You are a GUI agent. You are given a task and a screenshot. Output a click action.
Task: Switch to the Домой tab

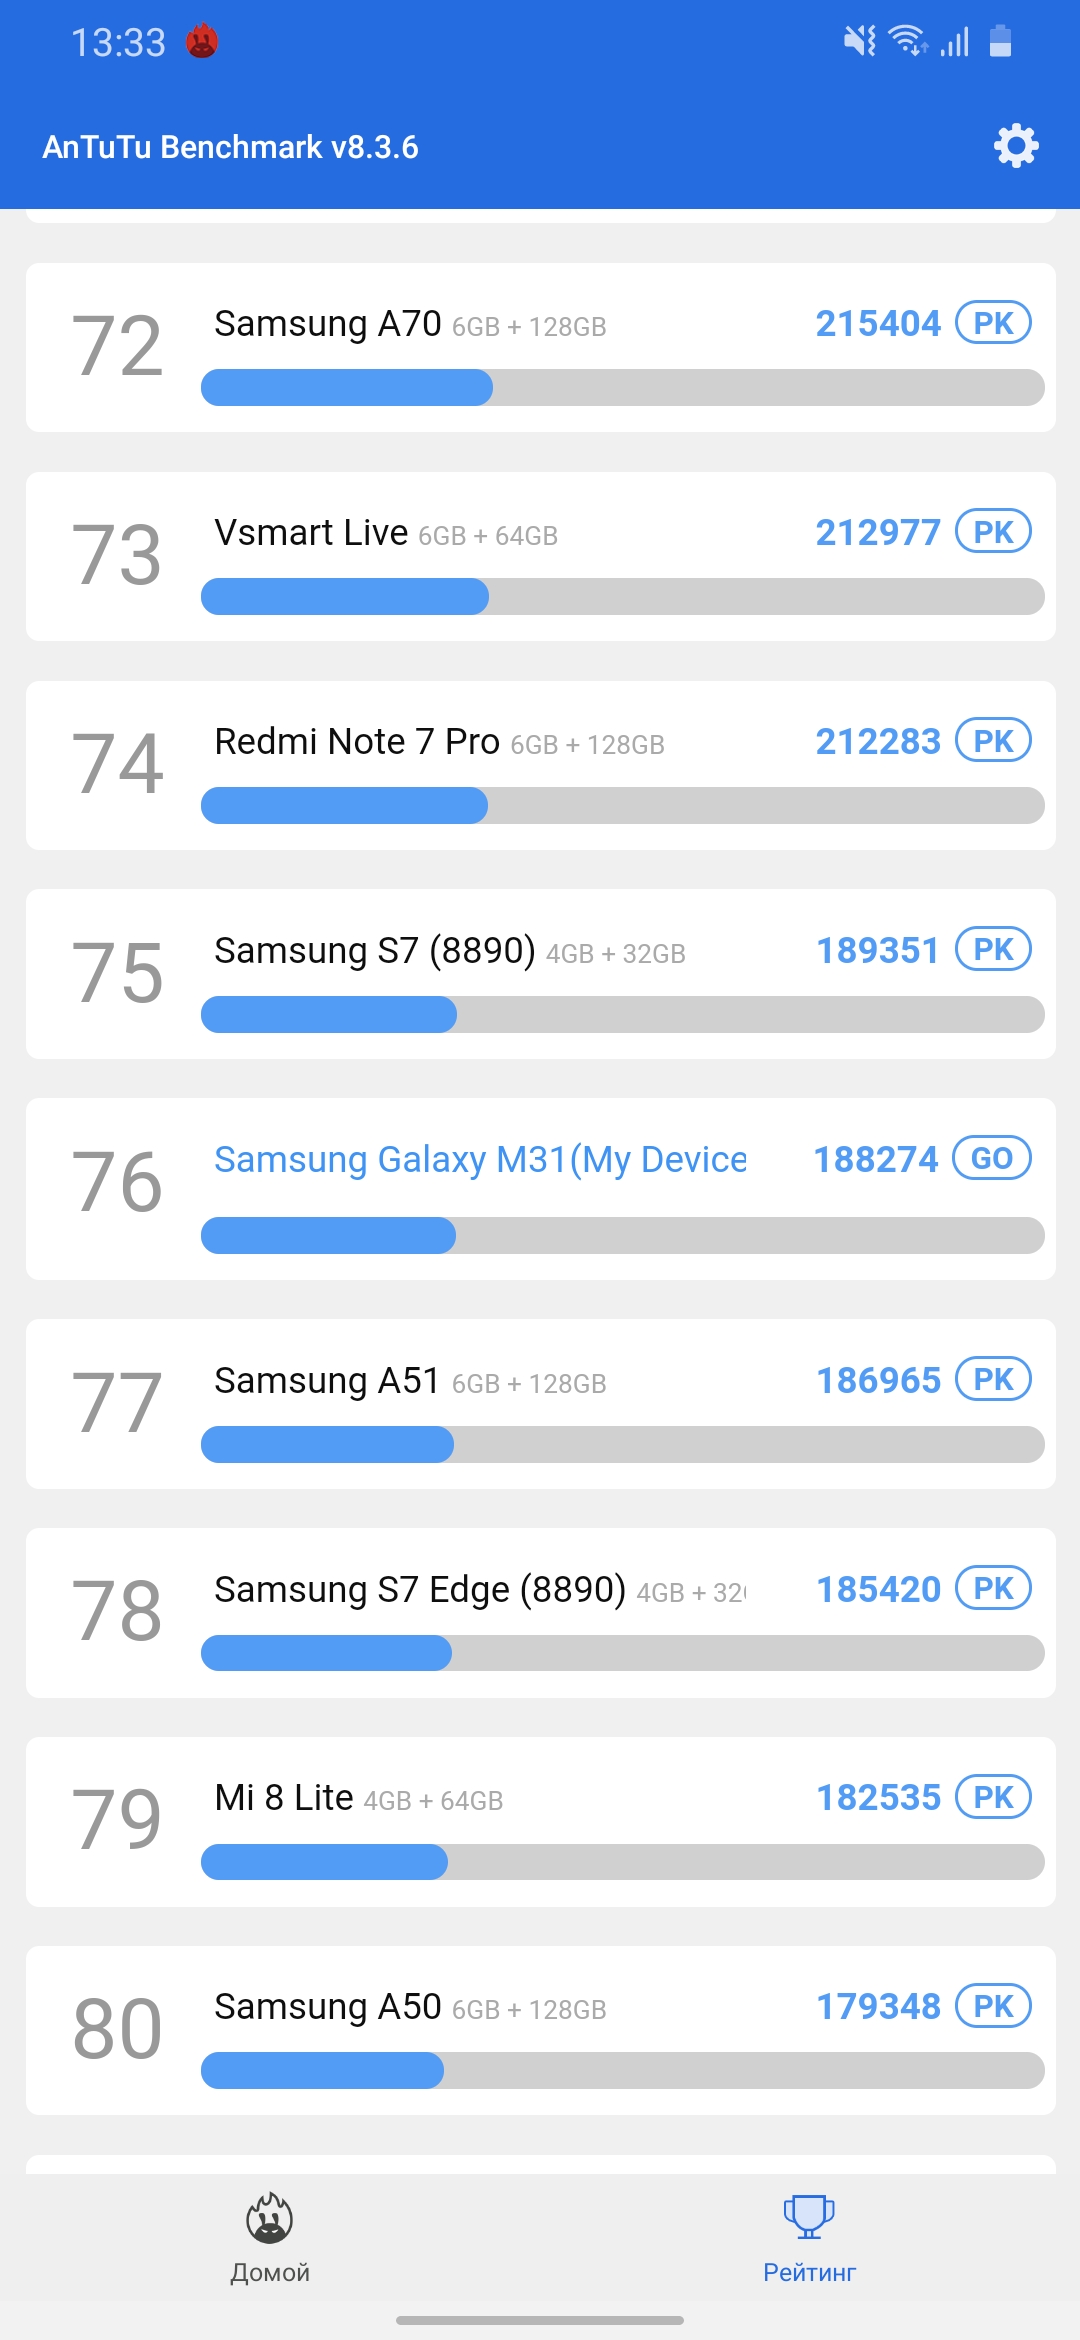270,2272
